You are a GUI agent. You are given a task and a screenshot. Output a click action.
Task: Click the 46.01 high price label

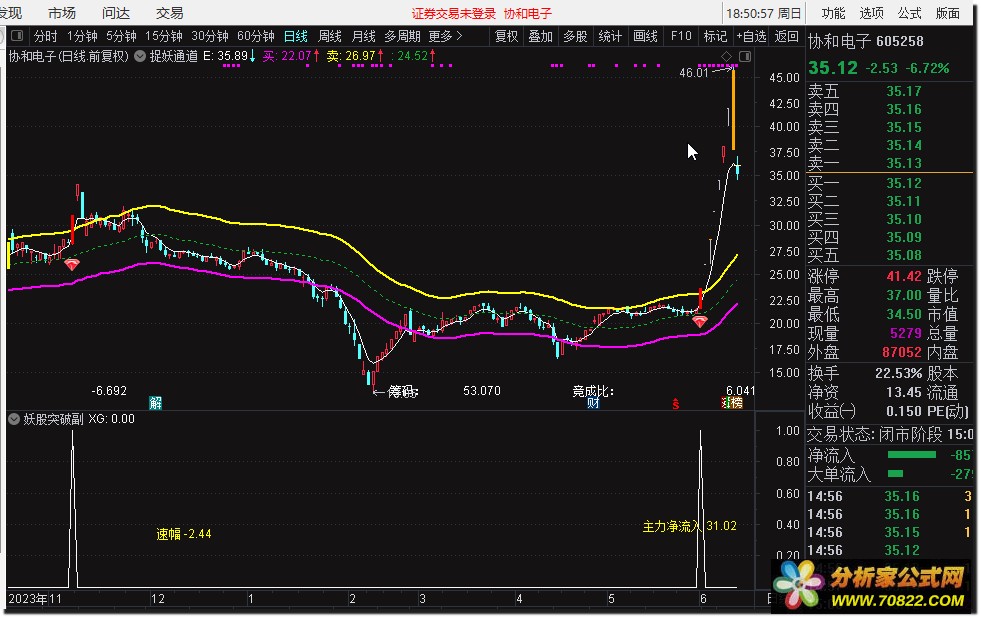coord(694,73)
